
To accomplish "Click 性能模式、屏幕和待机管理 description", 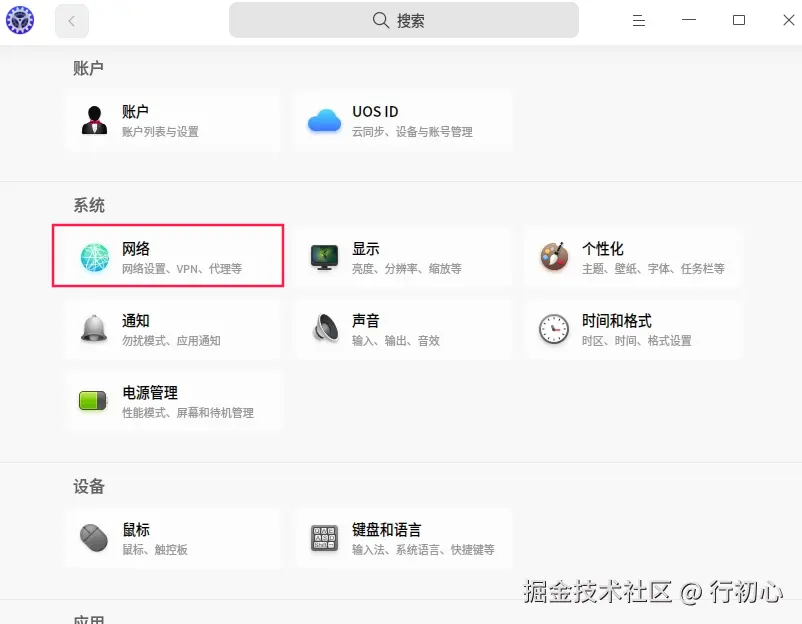I will (x=188, y=413).
